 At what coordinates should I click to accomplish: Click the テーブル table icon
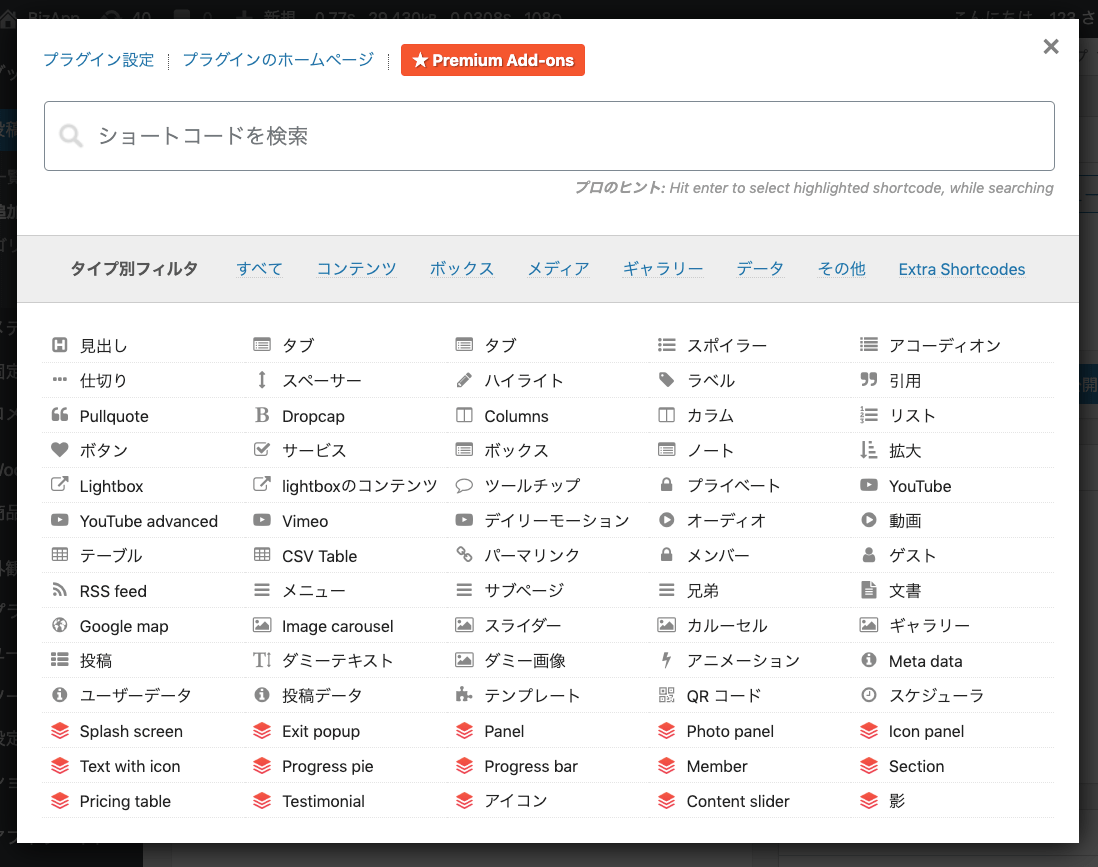point(60,555)
